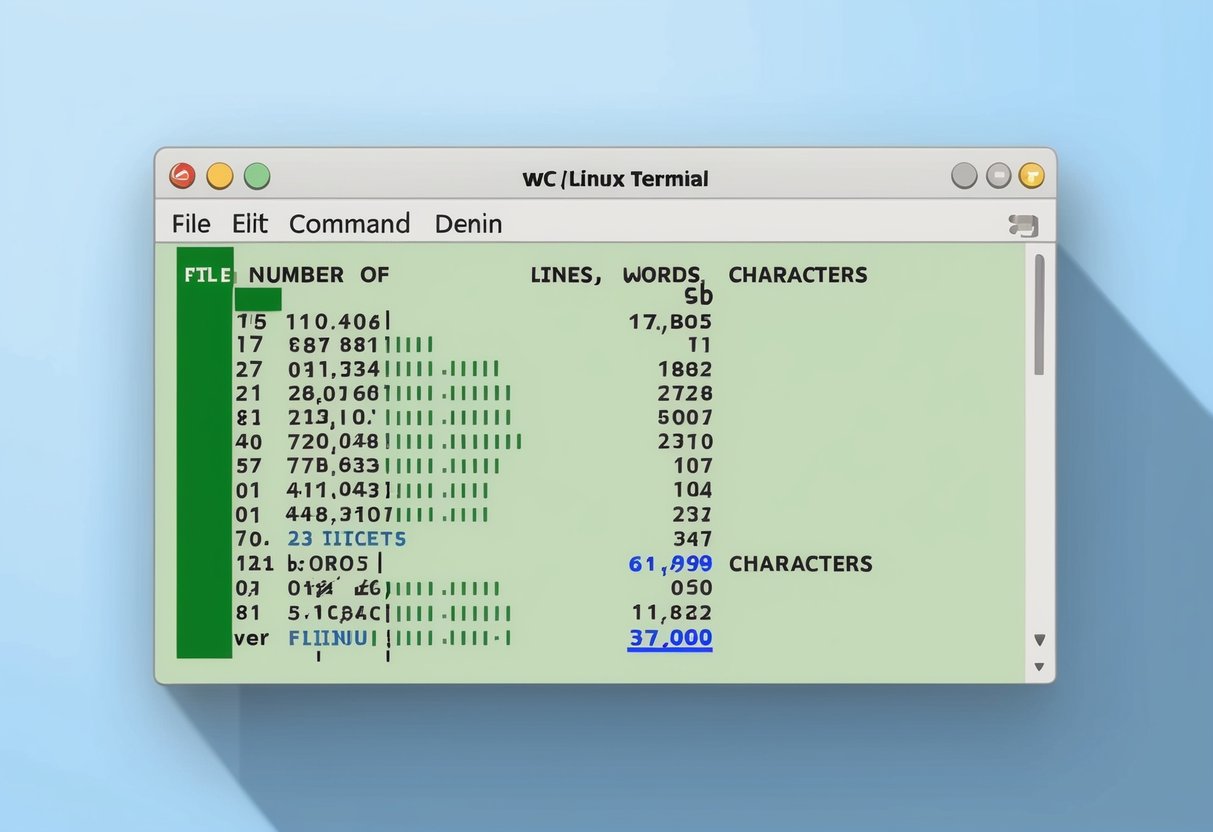Viewport: 1213px width, 832px height.
Task: Click the tall green FILE column bar
Action: tap(203, 460)
